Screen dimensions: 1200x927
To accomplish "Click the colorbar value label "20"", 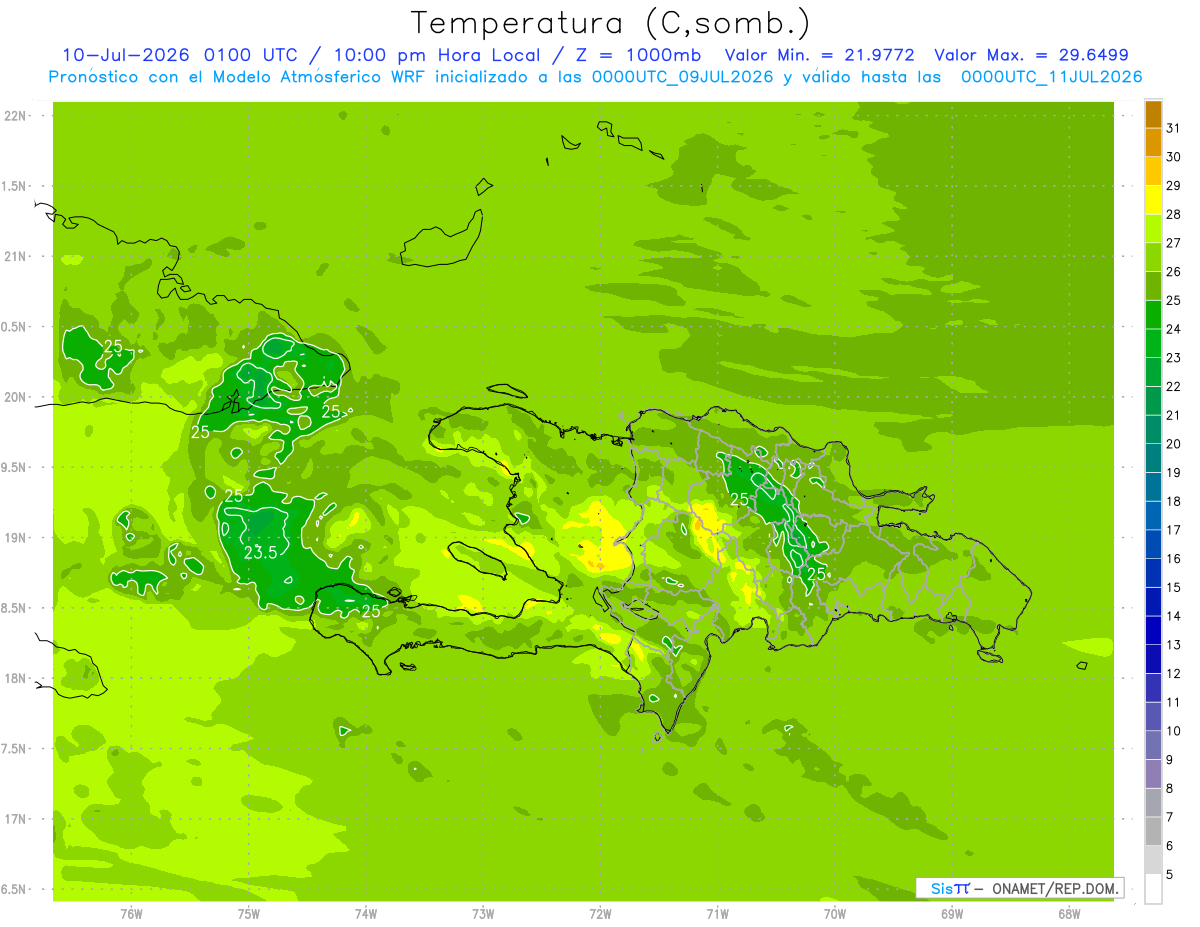I will point(1173,444).
